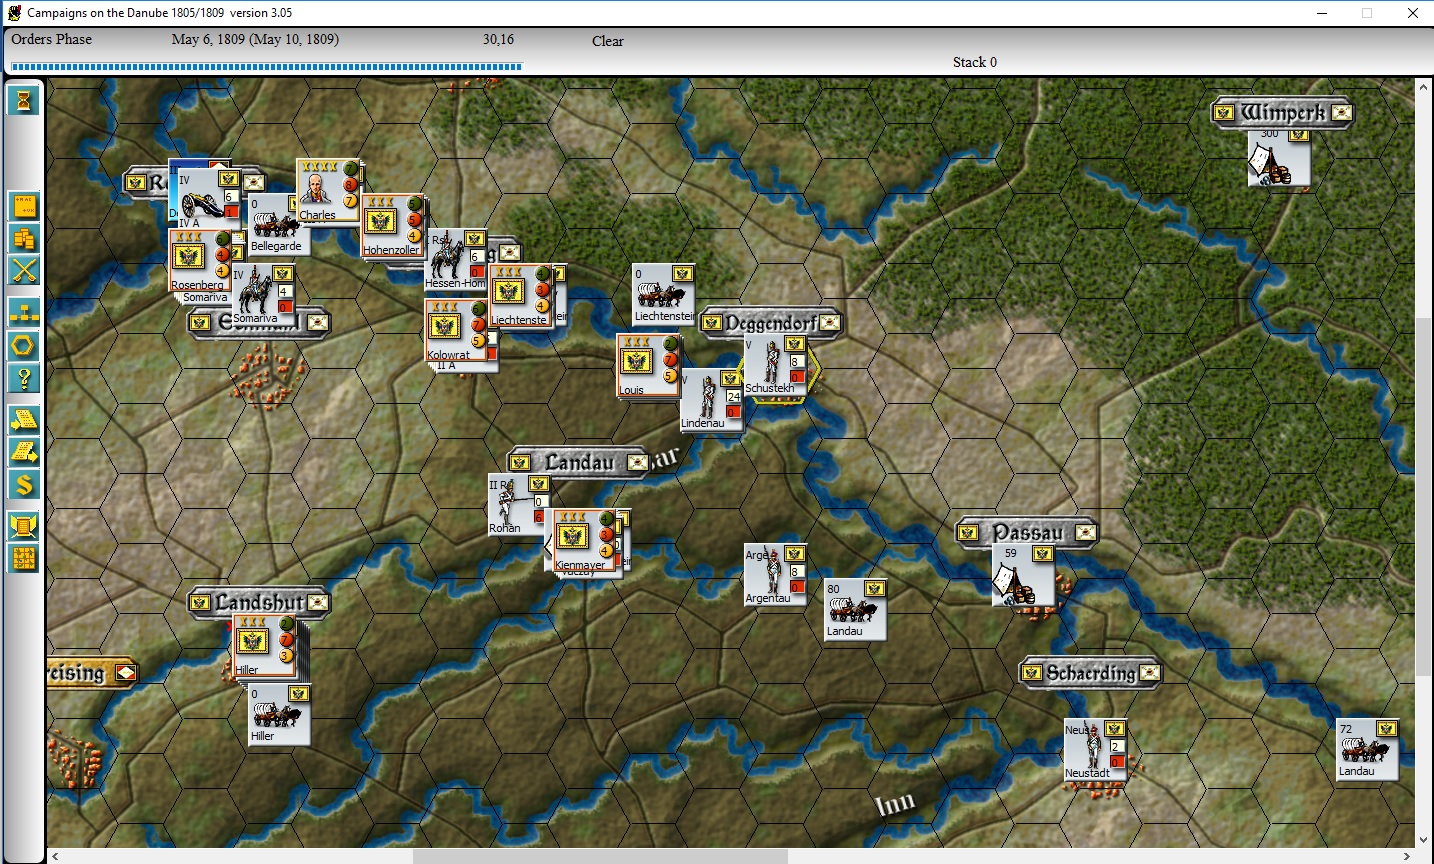
Task: Open the mini-map grid icon
Action: (x=24, y=558)
